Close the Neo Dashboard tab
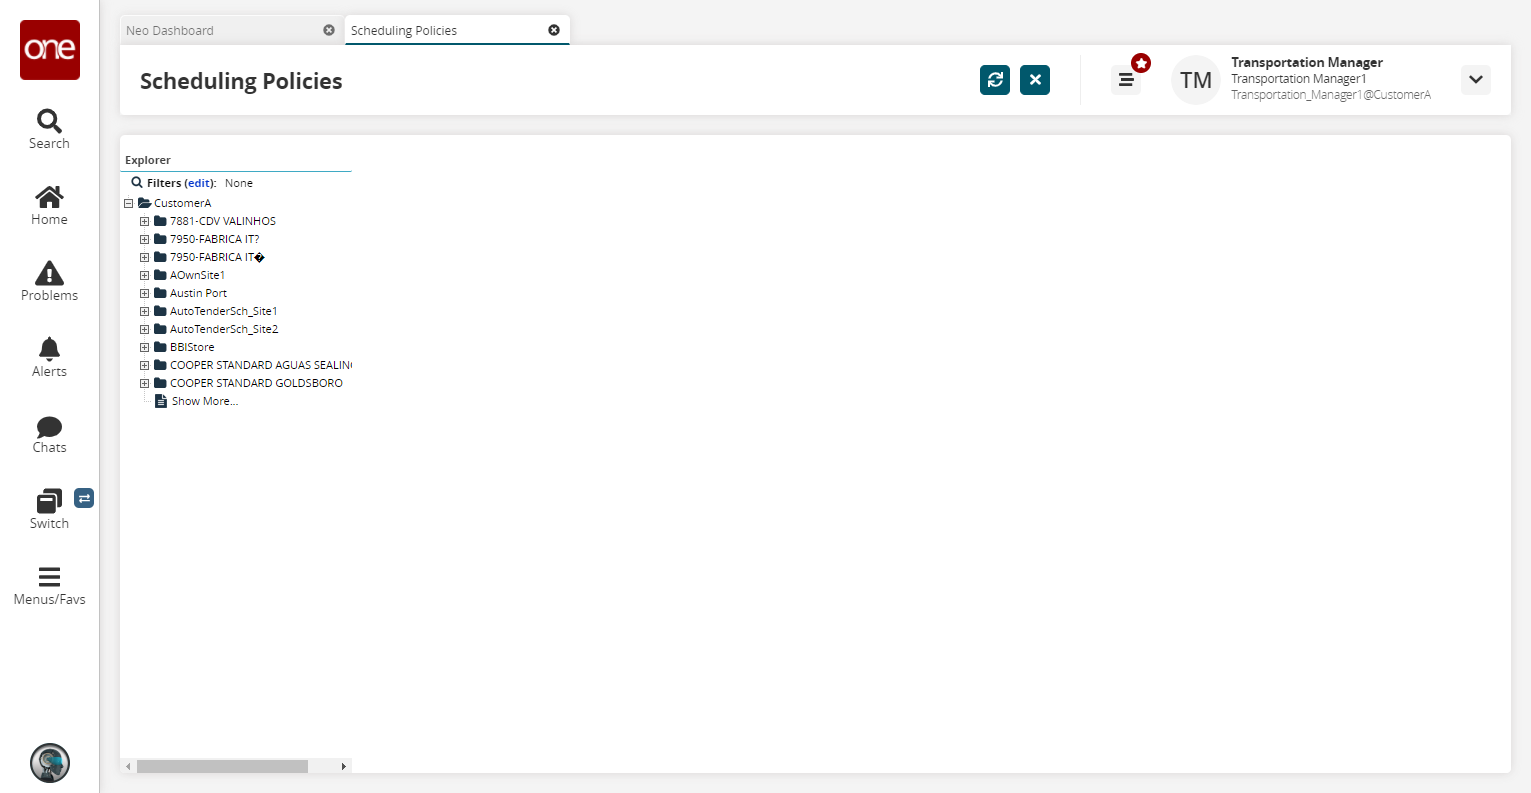This screenshot has width=1531, height=793. (x=329, y=30)
